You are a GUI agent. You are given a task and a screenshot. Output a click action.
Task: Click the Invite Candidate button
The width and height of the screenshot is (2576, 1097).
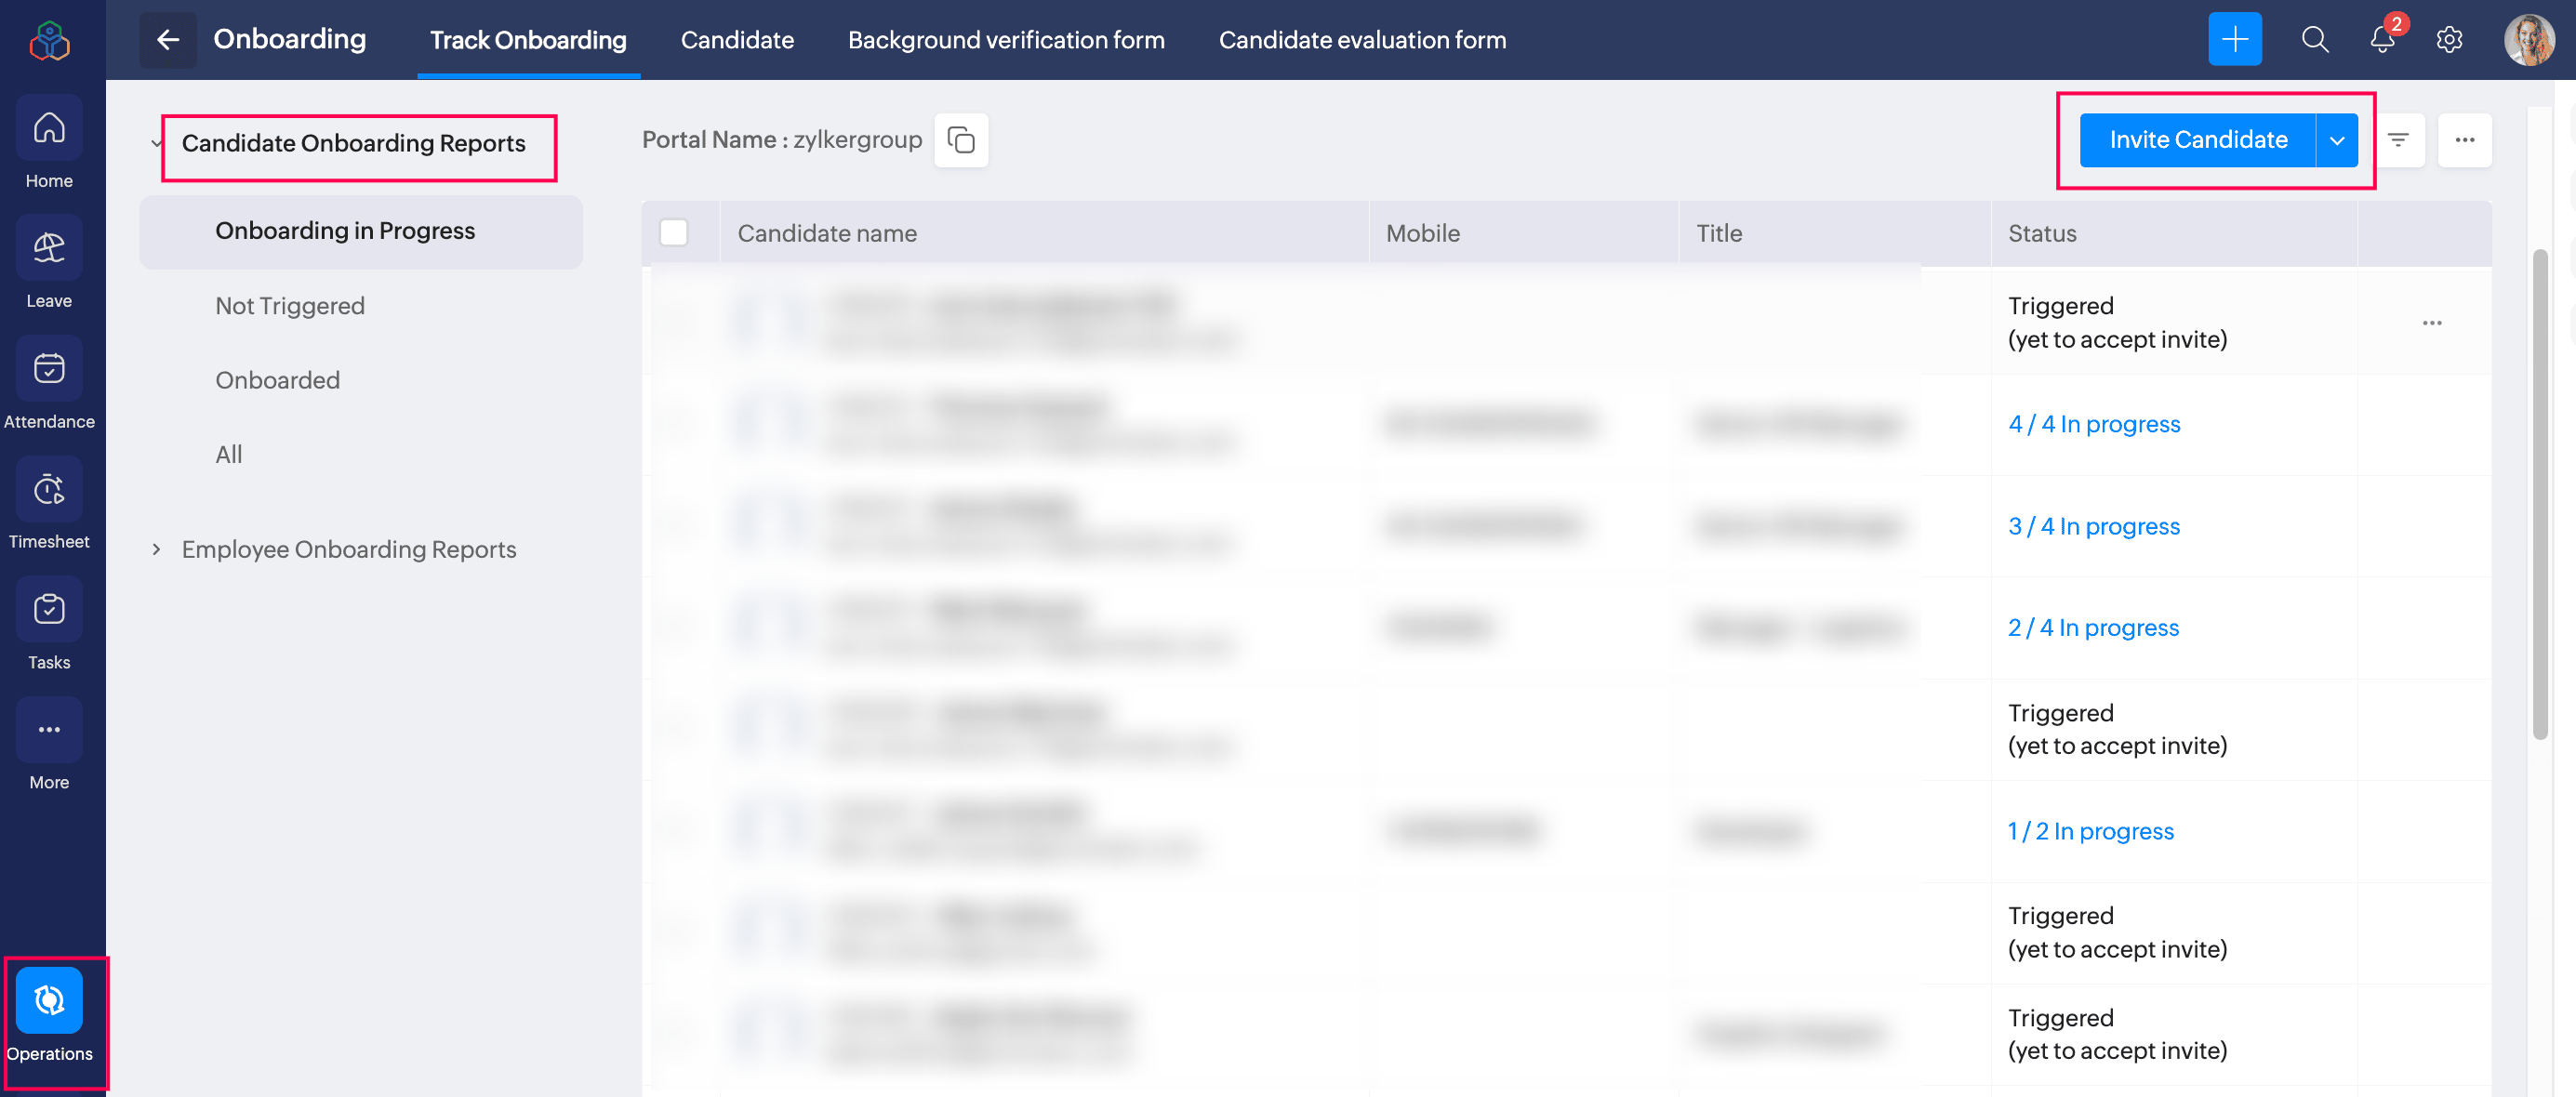[x=2197, y=140]
